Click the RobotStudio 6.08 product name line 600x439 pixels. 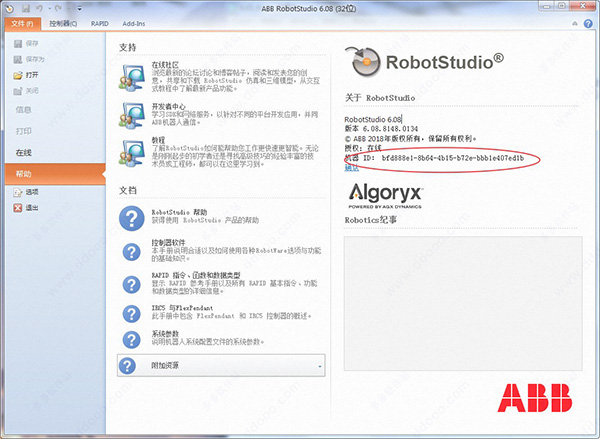point(373,119)
